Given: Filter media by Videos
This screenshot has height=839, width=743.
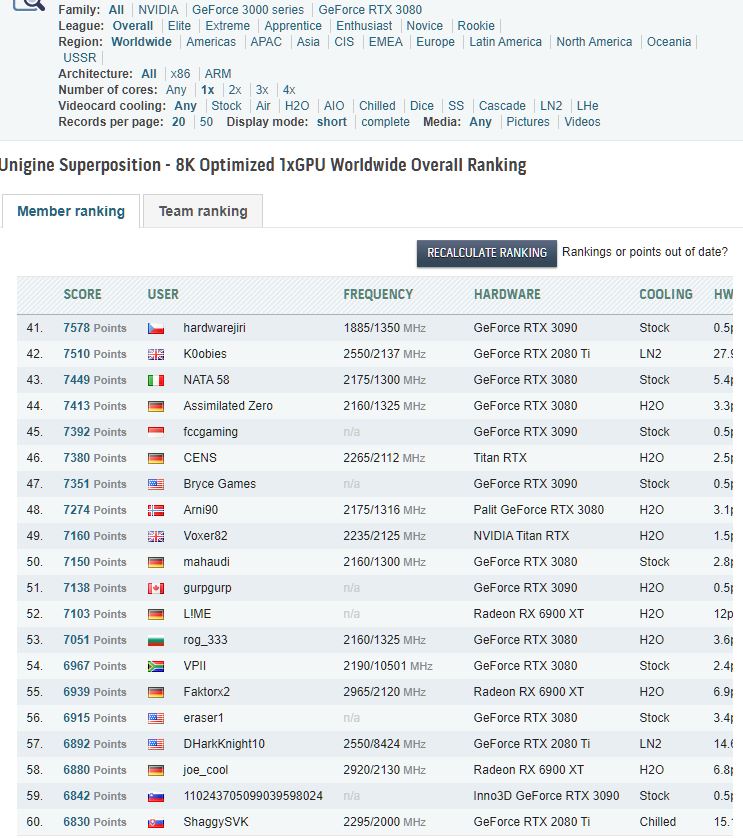Looking at the screenshot, I should click(582, 122).
